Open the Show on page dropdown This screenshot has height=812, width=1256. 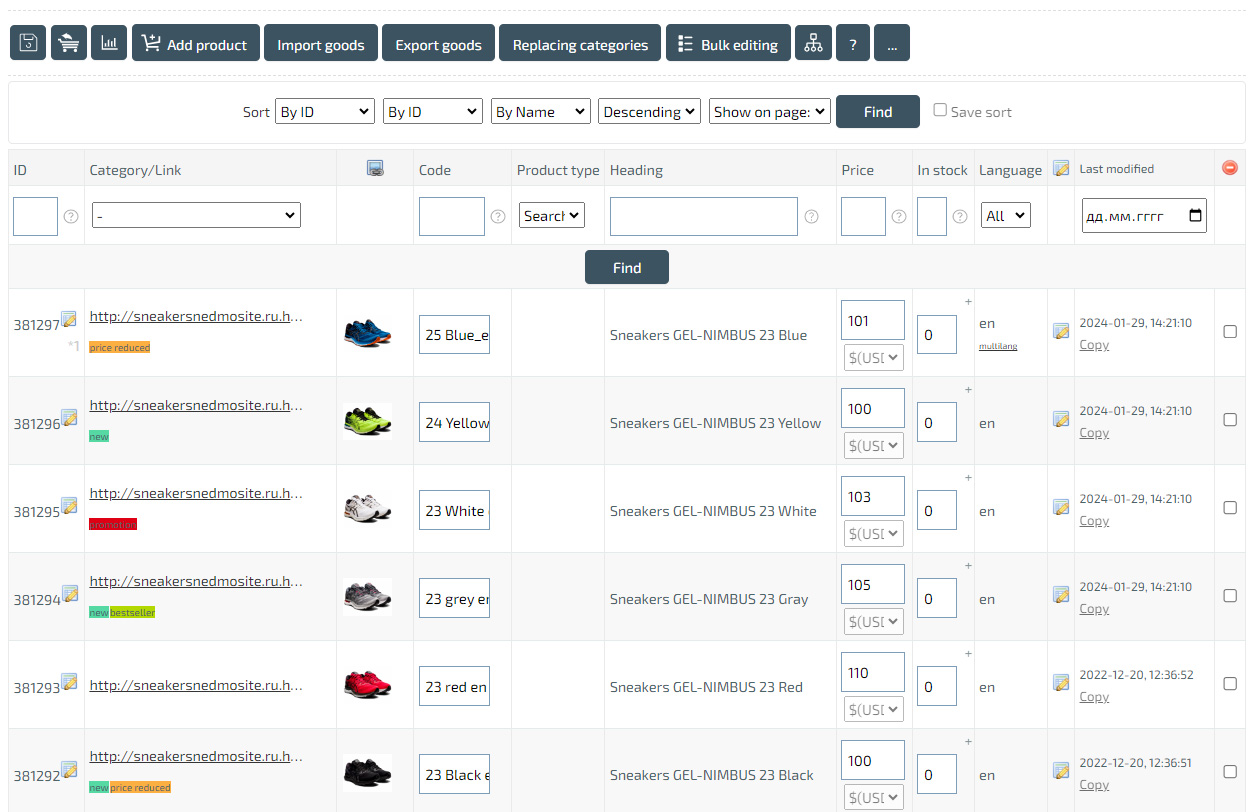click(x=770, y=112)
